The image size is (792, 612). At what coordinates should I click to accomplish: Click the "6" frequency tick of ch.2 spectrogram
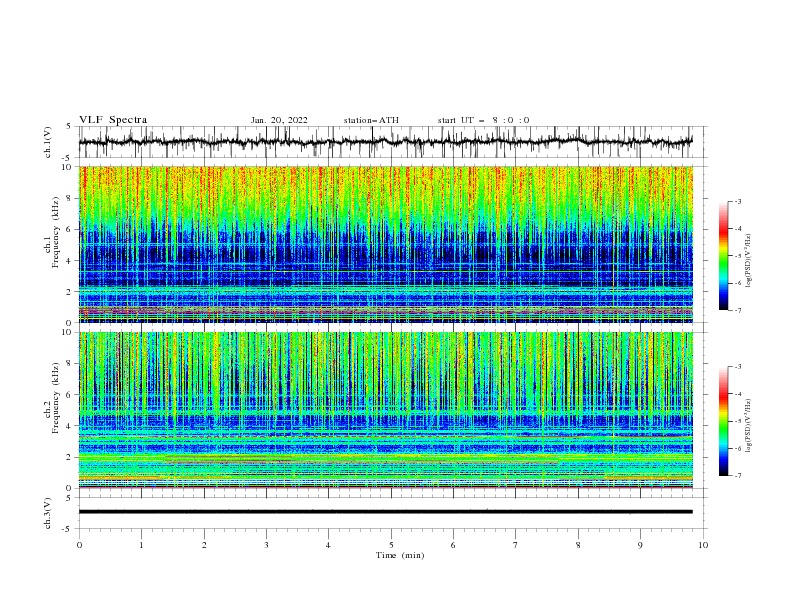point(69,395)
